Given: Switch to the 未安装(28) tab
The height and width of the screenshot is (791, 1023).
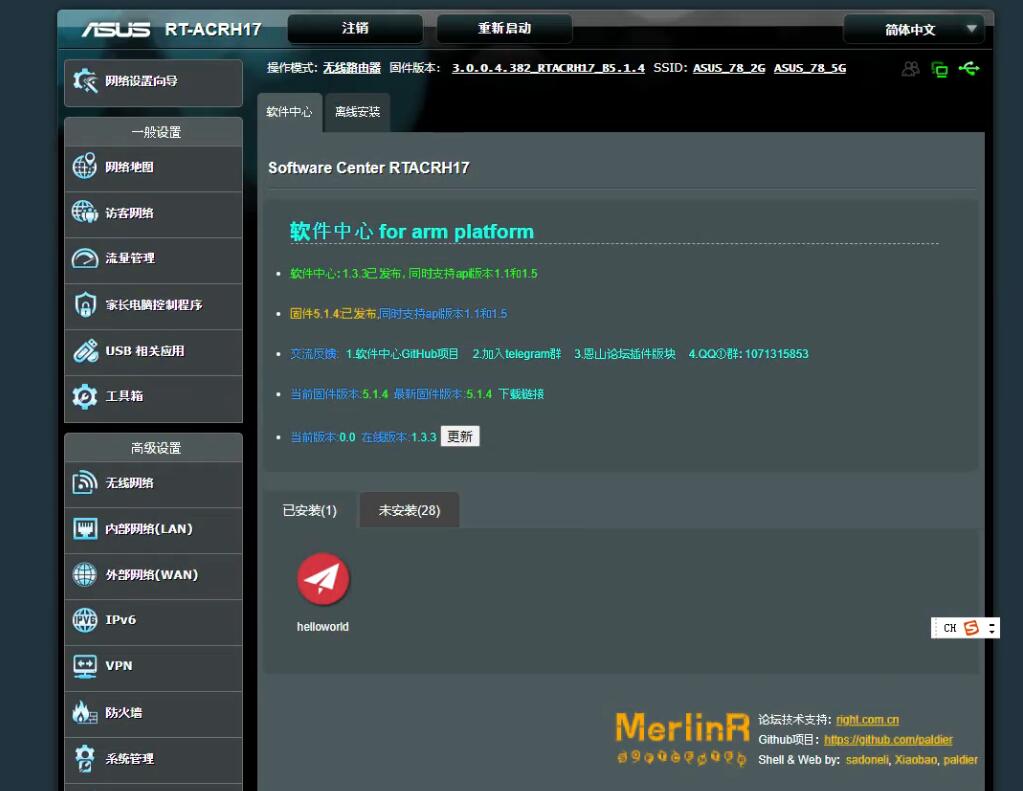Looking at the screenshot, I should click(x=409, y=510).
